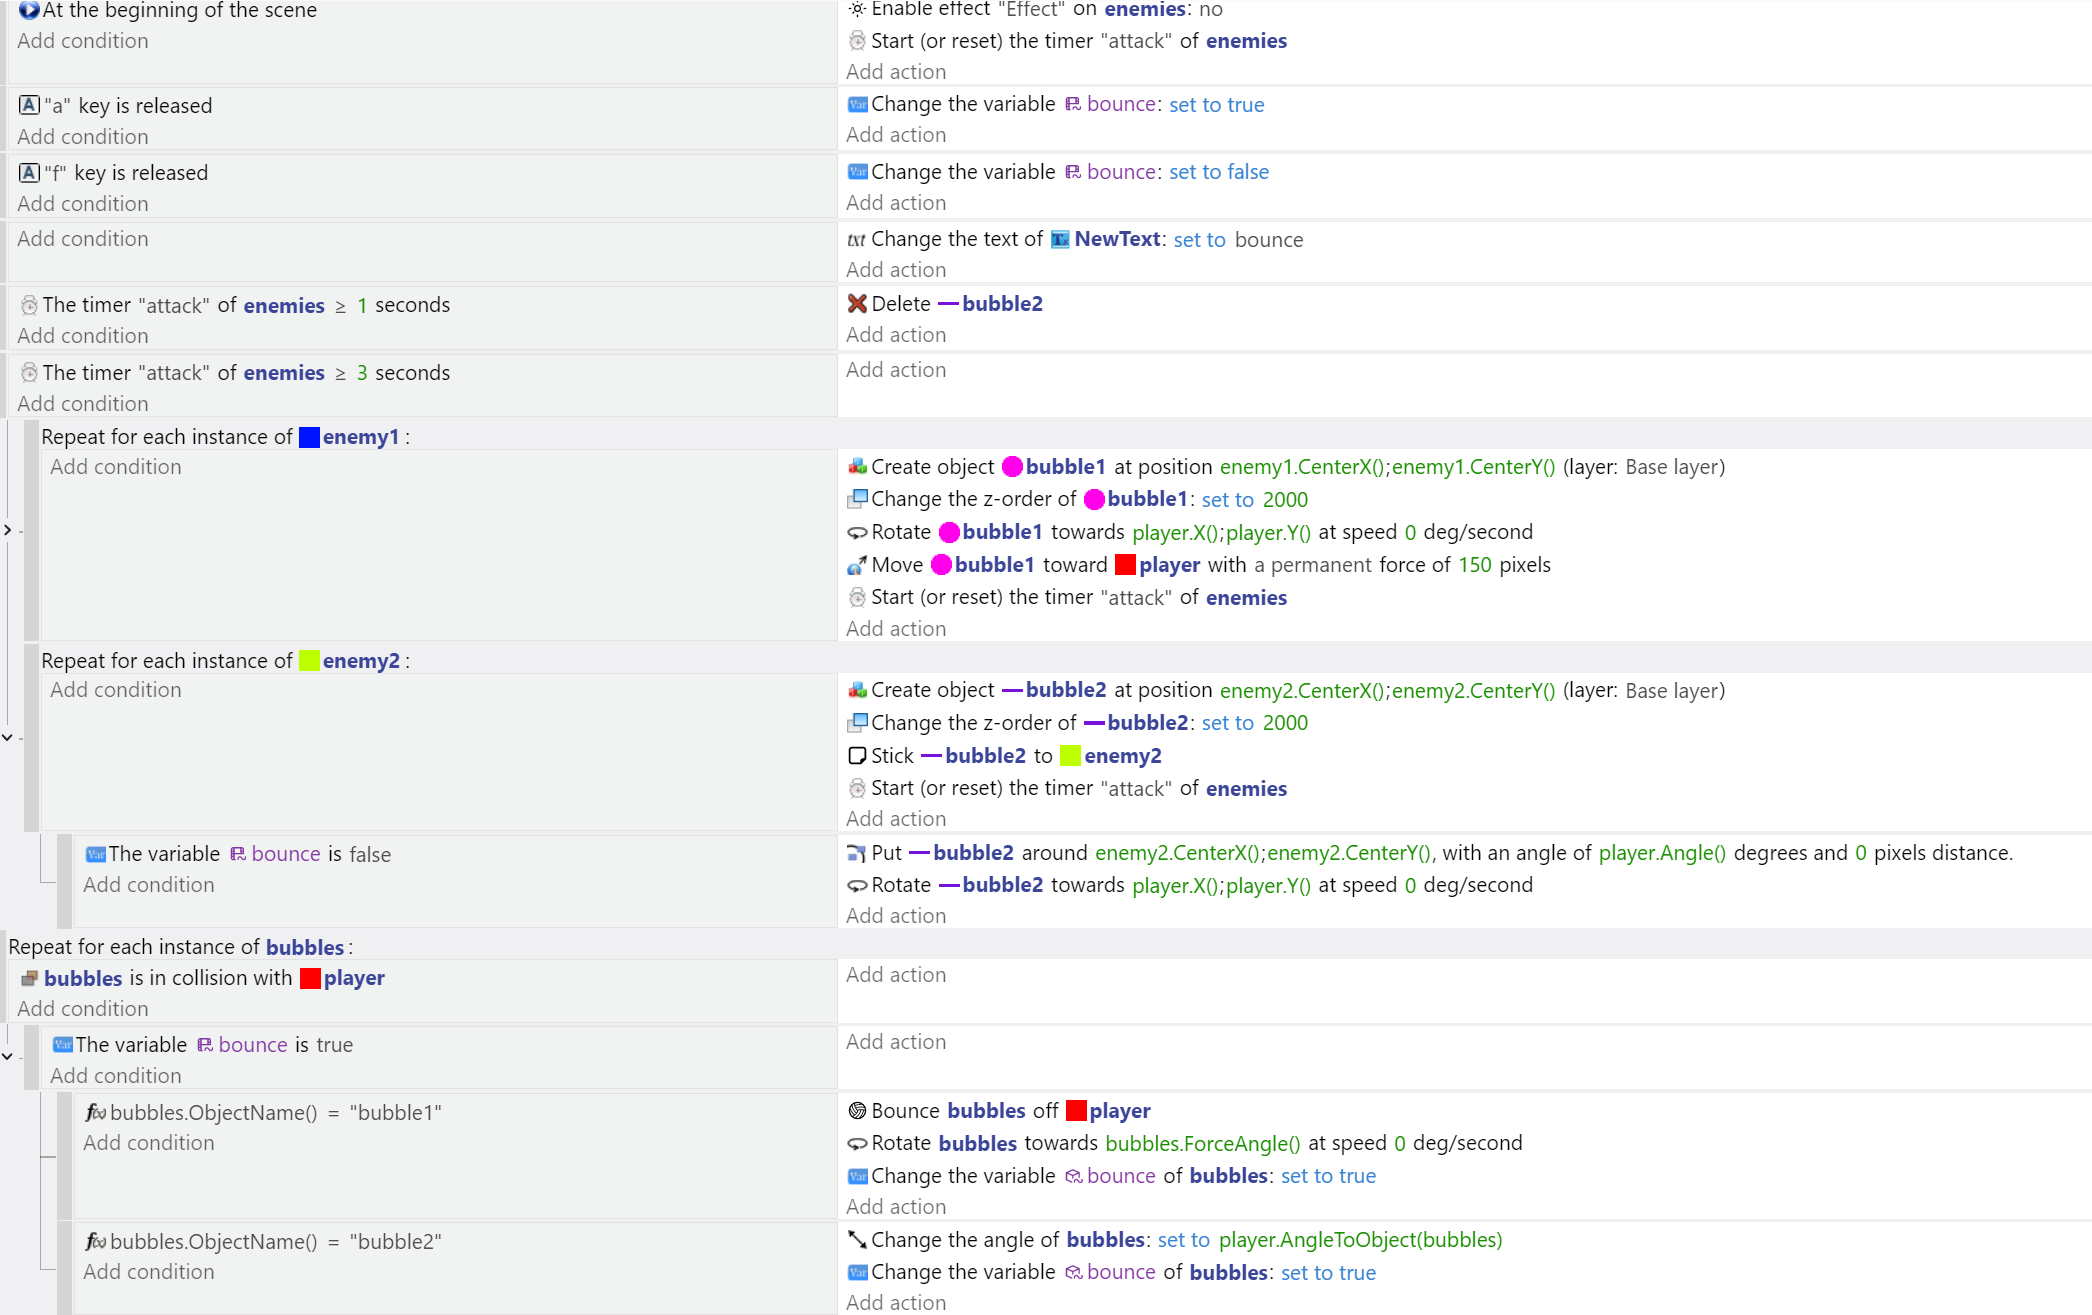The width and height of the screenshot is (2092, 1315).
Task: Click the Bounce bubbles off player icon
Action: pos(857,1111)
